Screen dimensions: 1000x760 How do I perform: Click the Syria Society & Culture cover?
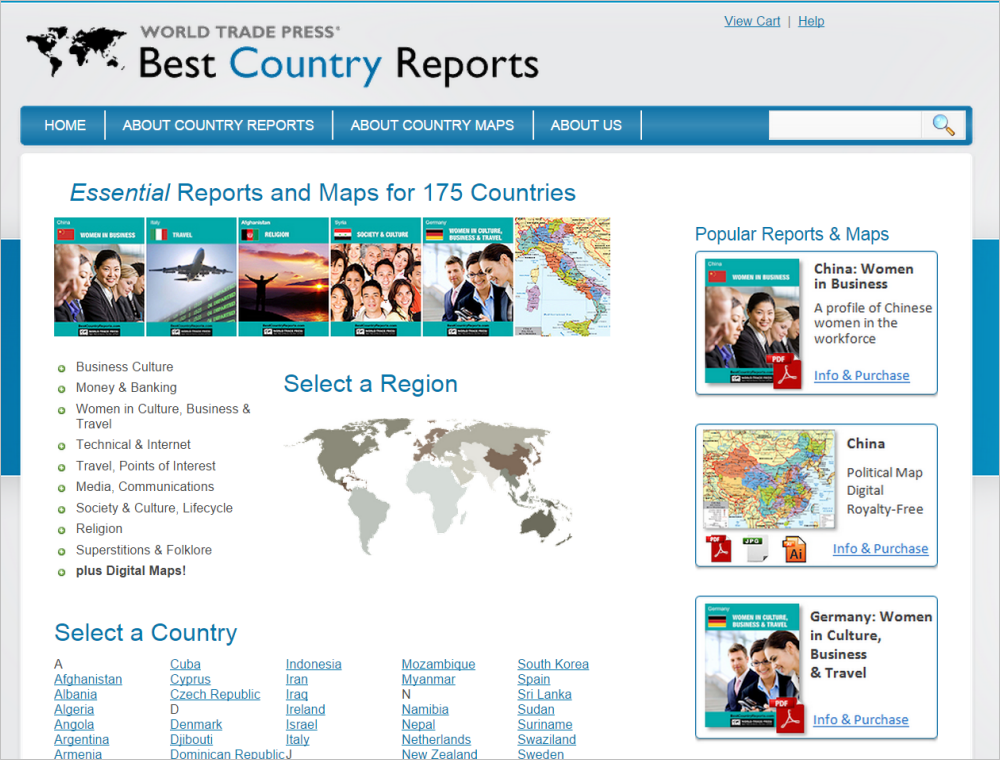click(x=376, y=277)
